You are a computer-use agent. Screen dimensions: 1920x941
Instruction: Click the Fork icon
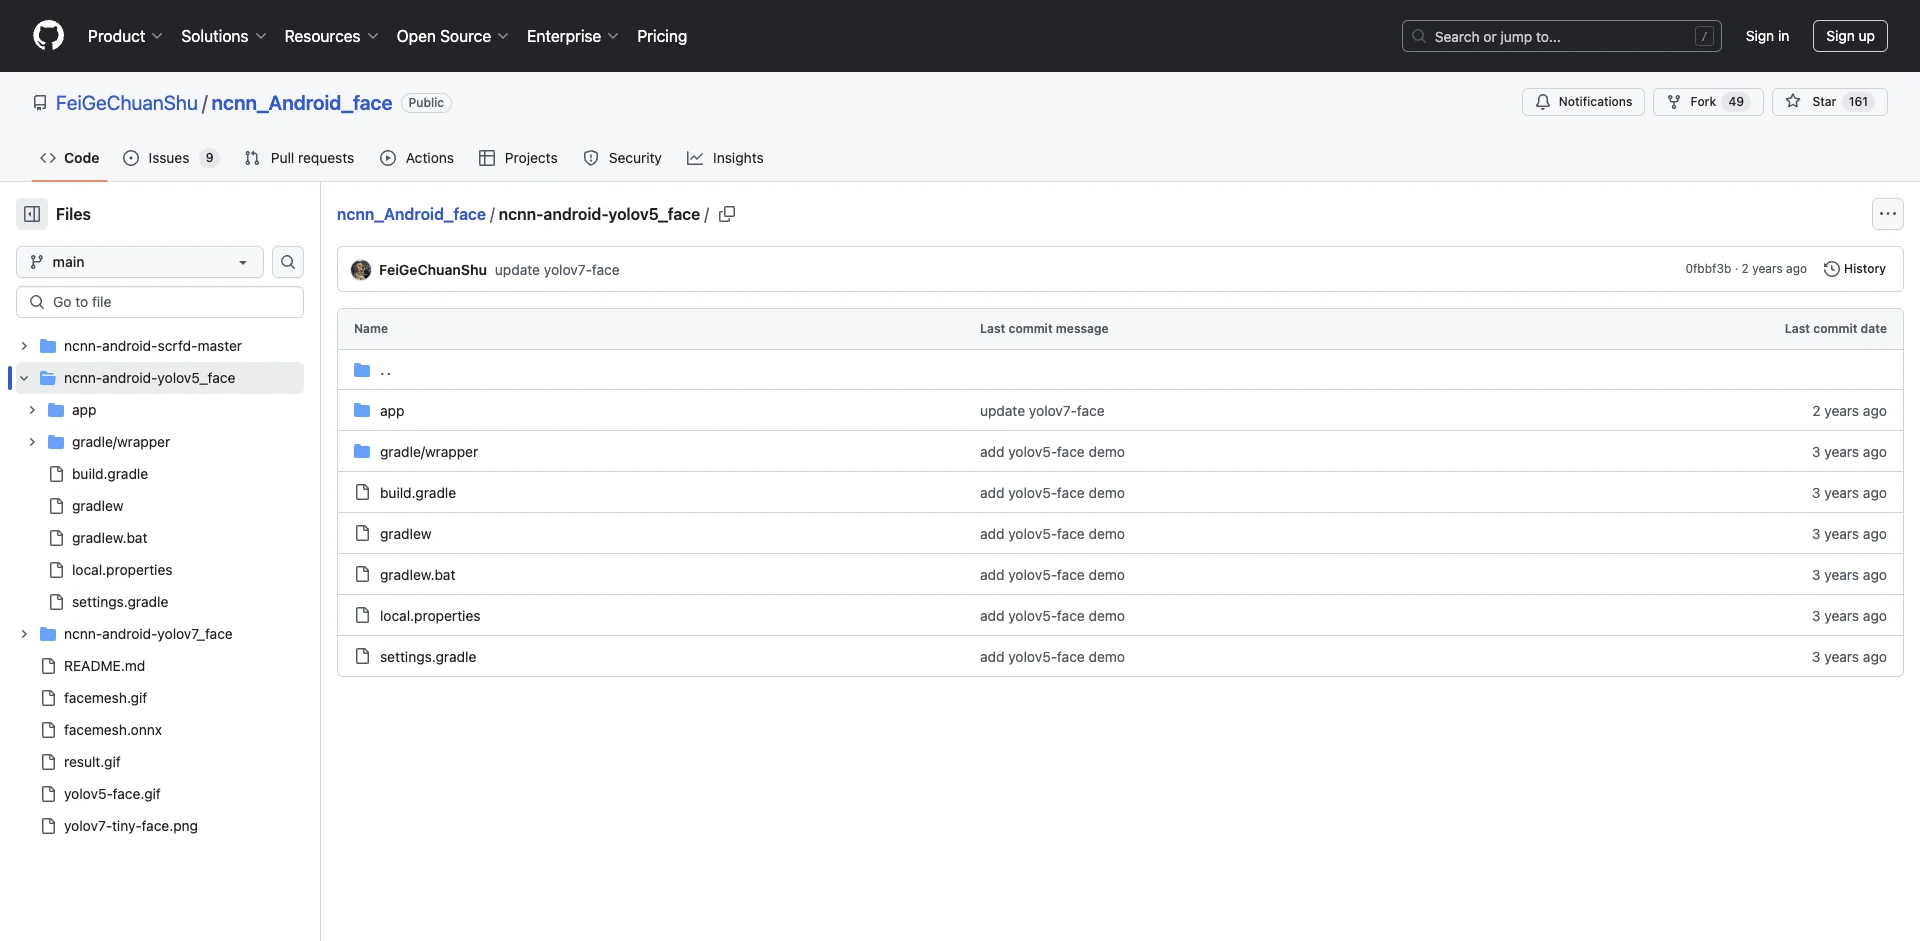pyautogui.click(x=1674, y=102)
